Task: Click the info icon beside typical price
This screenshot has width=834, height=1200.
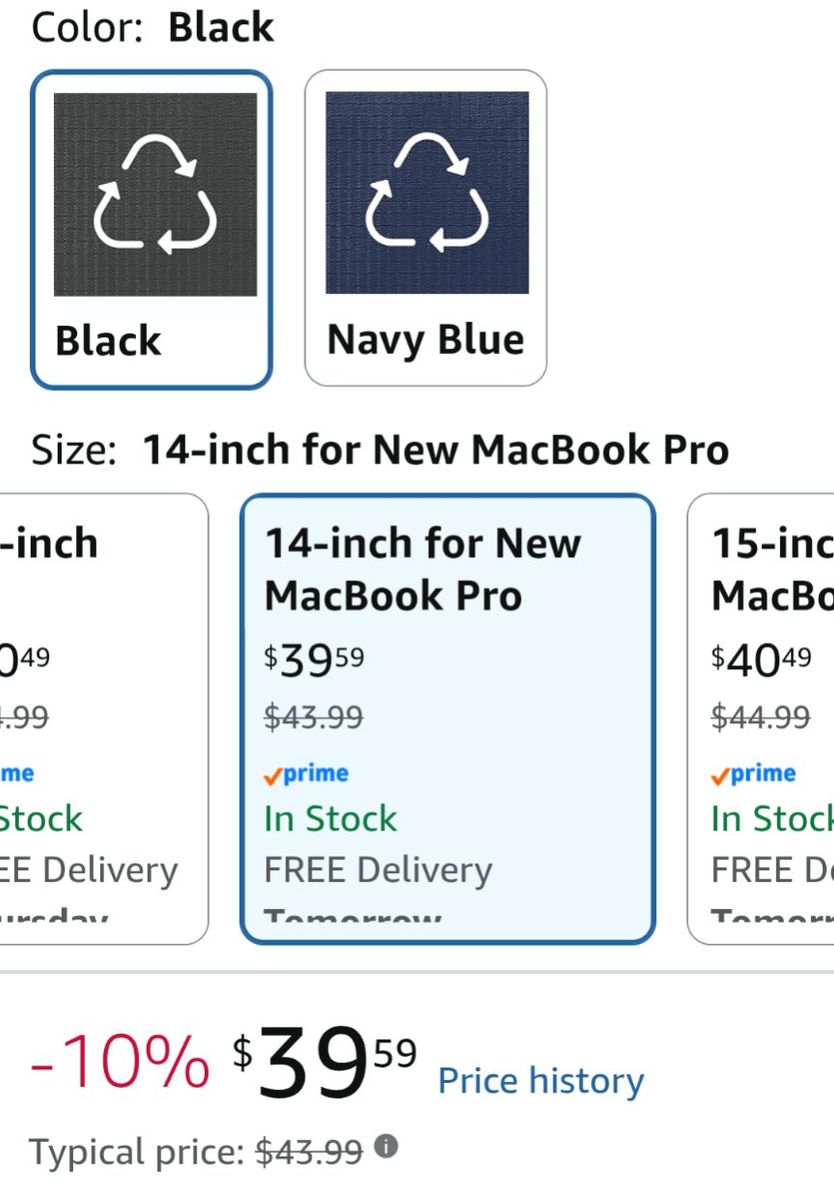Action: click(x=386, y=1145)
